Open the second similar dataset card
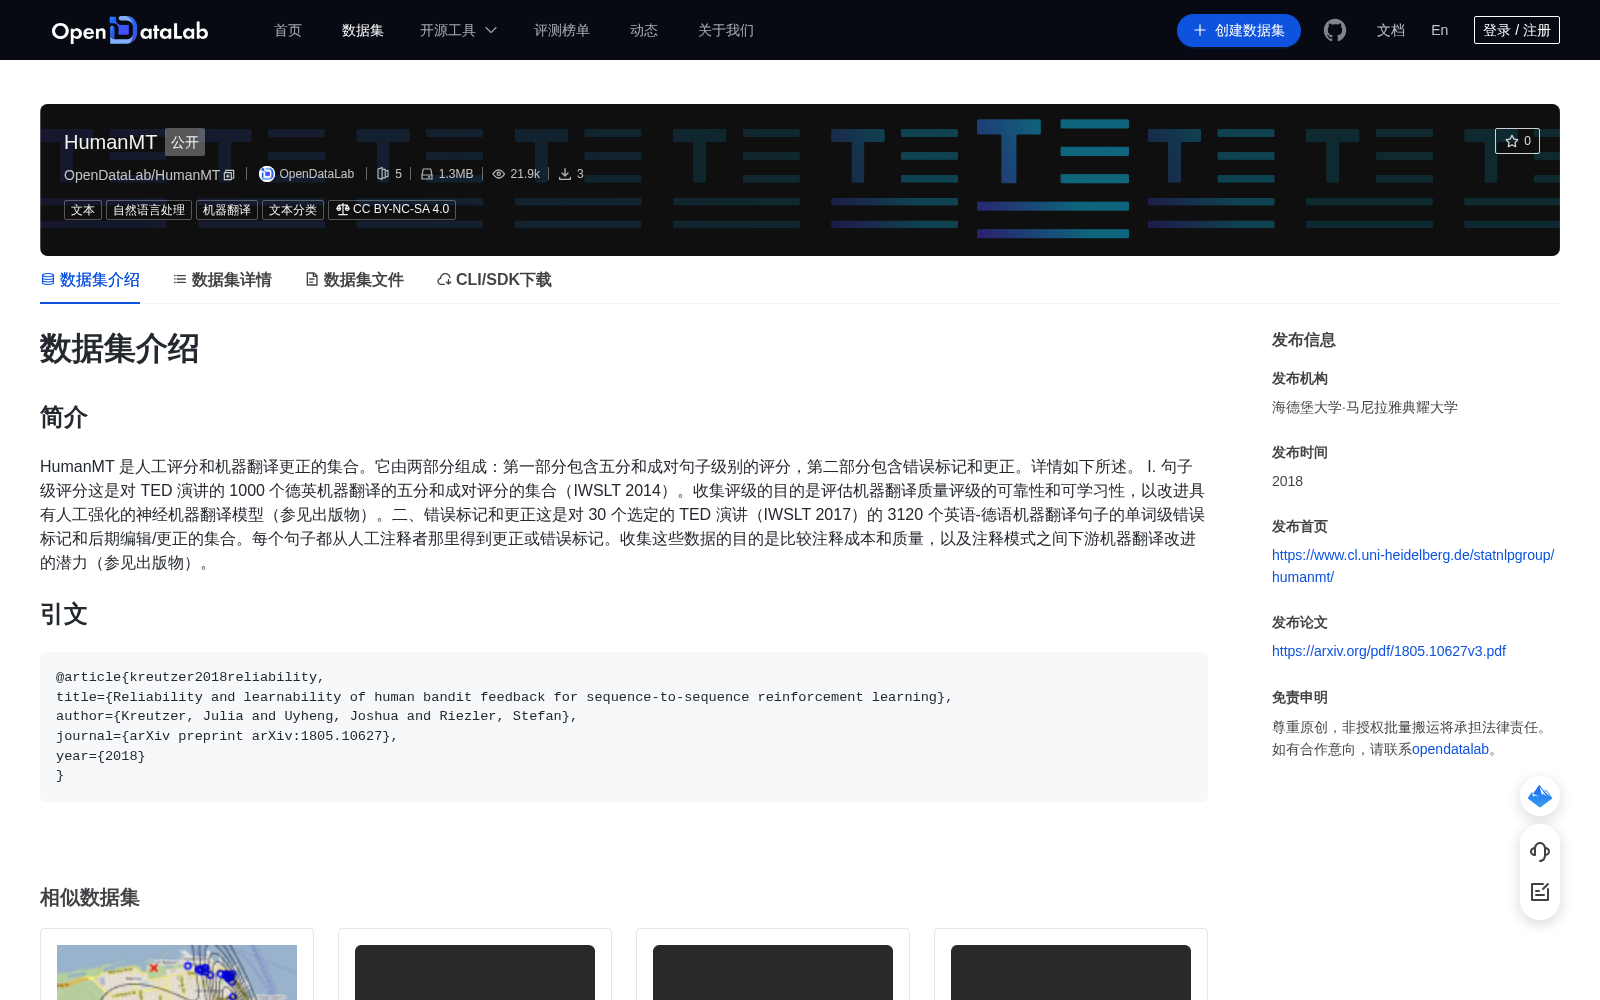Image resolution: width=1600 pixels, height=1000 pixels. click(475, 965)
